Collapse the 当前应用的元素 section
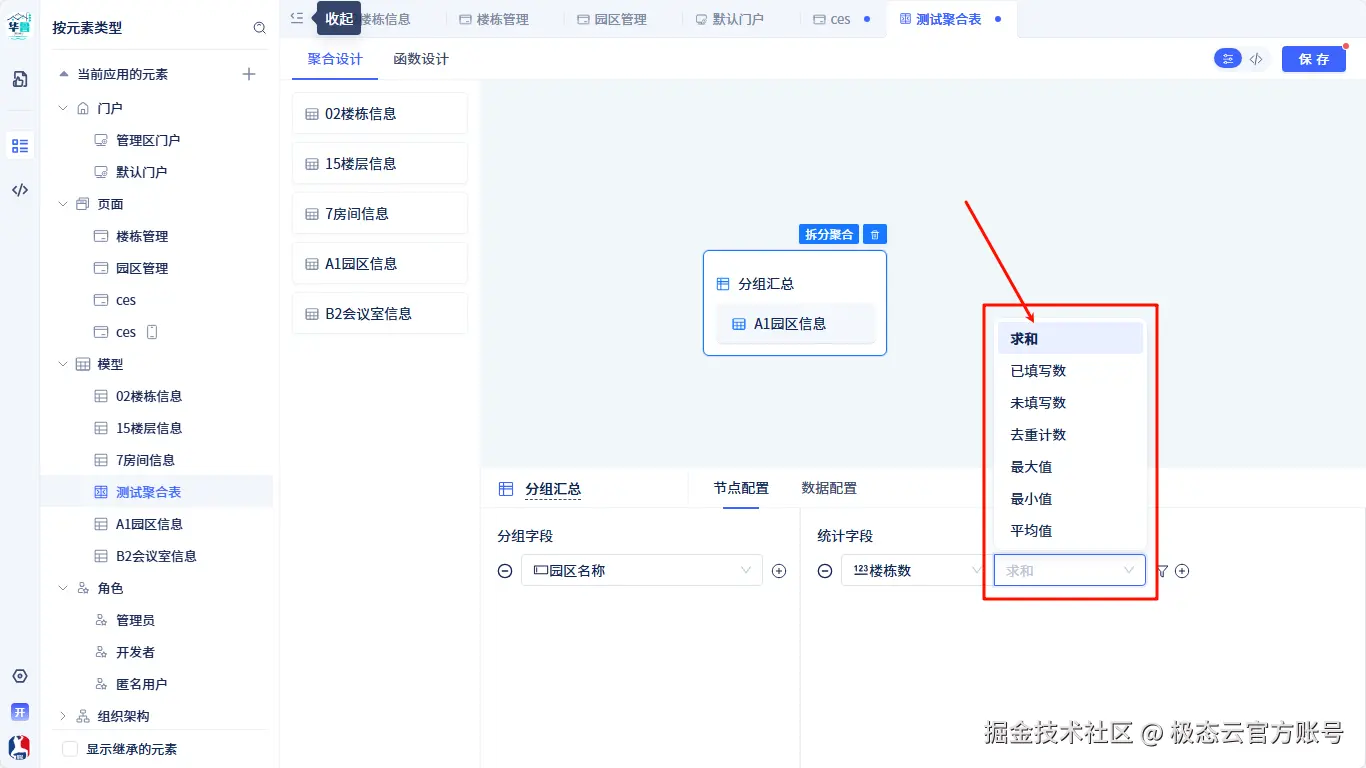This screenshot has height=768, width=1366. (64, 74)
